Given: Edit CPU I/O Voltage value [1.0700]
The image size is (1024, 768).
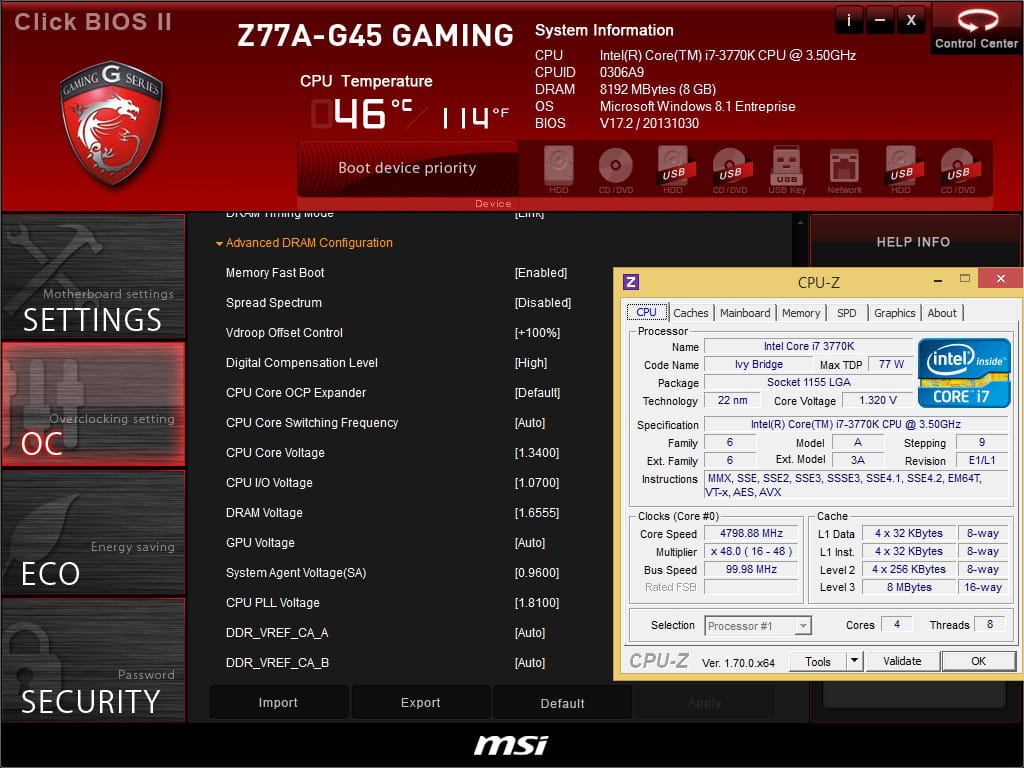Looking at the screenshot, I should click(537, 483).
